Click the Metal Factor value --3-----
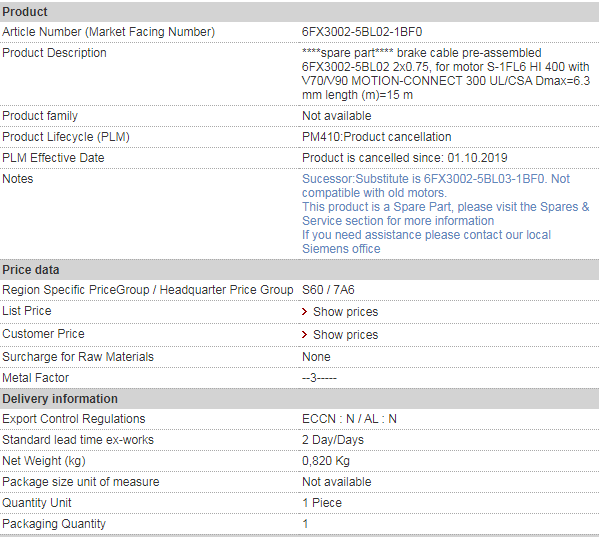This screenshot has height=537, width=603. pyautogui.click(x=319, y=378)
